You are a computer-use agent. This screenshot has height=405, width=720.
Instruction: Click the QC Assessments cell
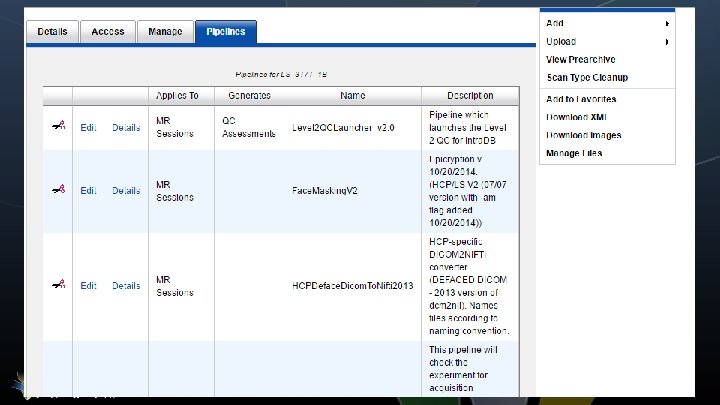click(x=248, y=127)
